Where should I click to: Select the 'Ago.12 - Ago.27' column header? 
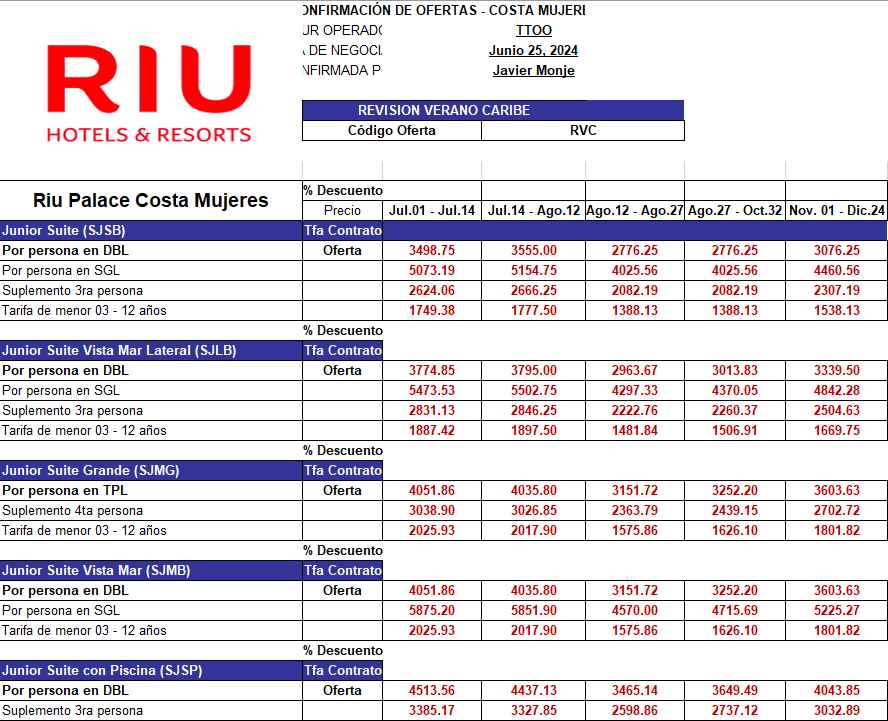coord(635,211)
